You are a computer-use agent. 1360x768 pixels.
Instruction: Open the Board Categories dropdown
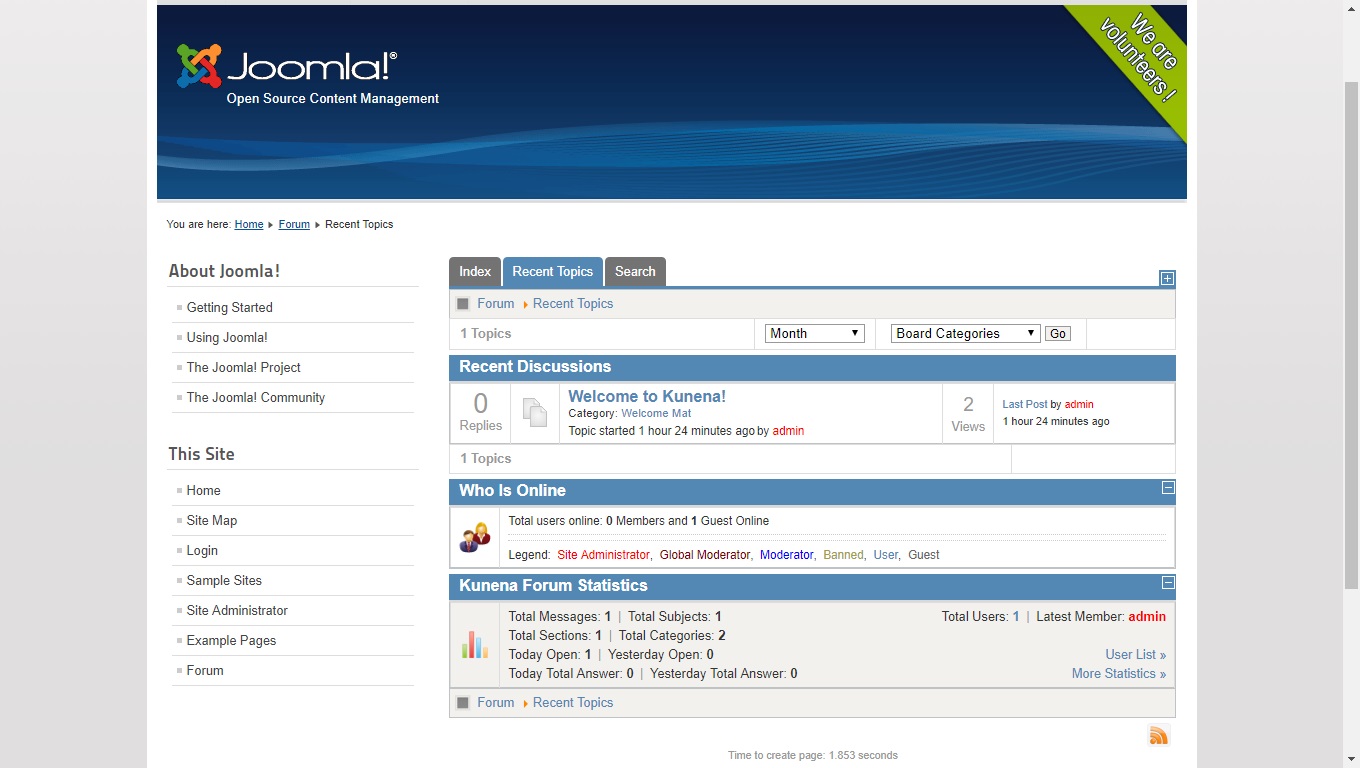(x=966, y=333)
